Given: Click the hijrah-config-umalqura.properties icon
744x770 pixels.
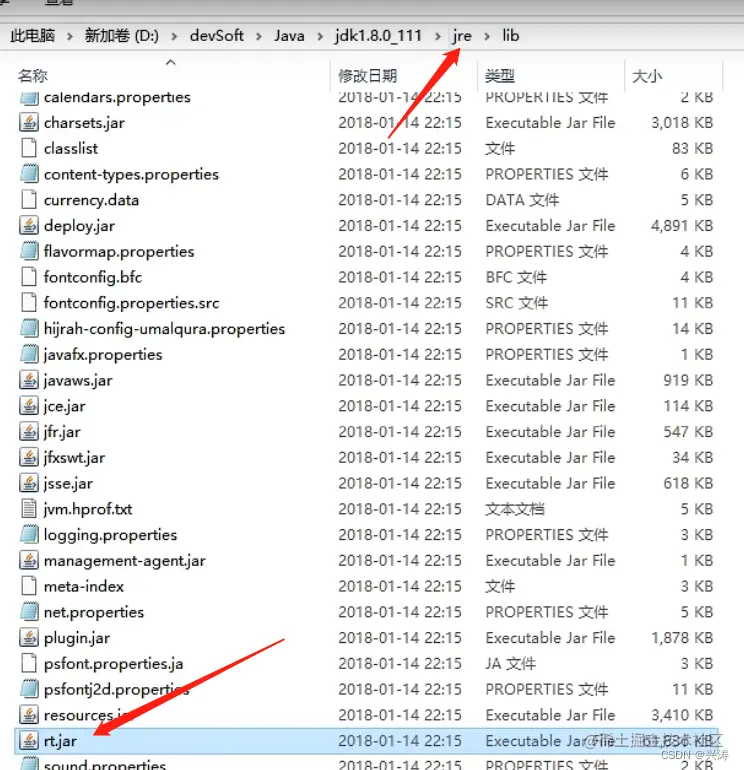Looking at the screenshot, I should [28, 329].
